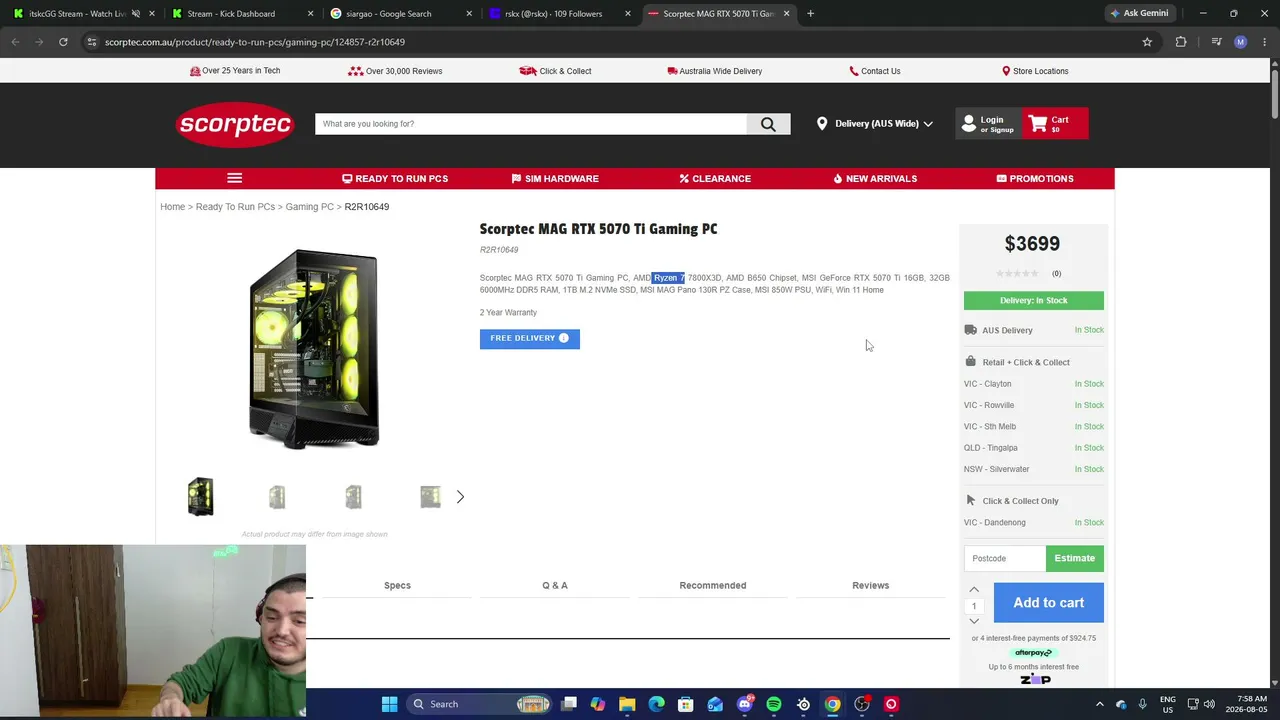Open the Clearance menu
Image resolution: width=1280 pixels, height=720 pixels.
pyautogui.click(x=715, y=178)
